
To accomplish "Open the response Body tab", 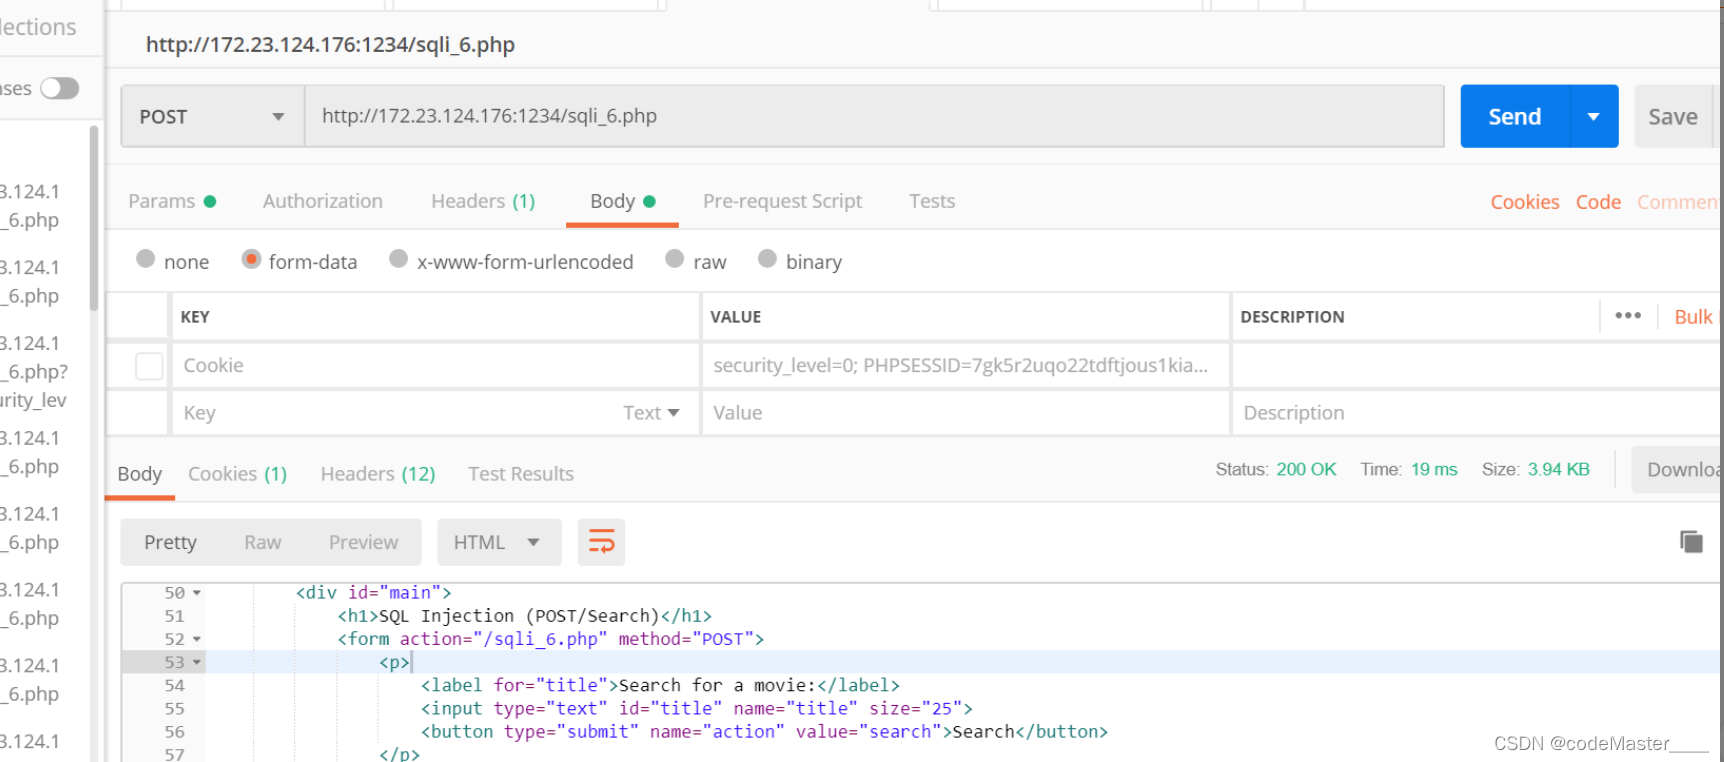I will [140, 474].
